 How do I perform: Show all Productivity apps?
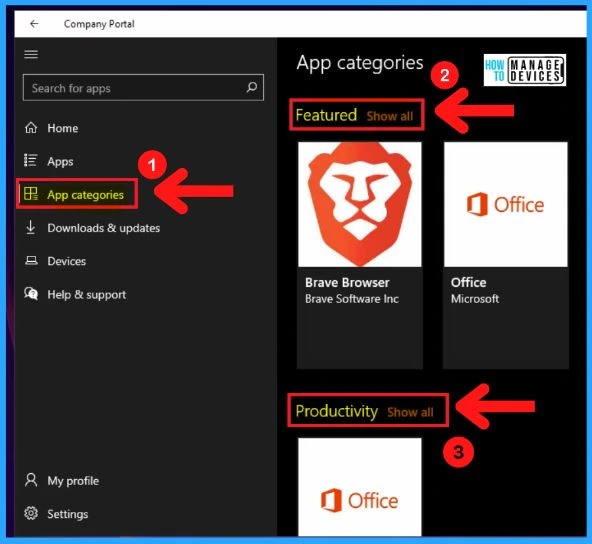[410, 412]
